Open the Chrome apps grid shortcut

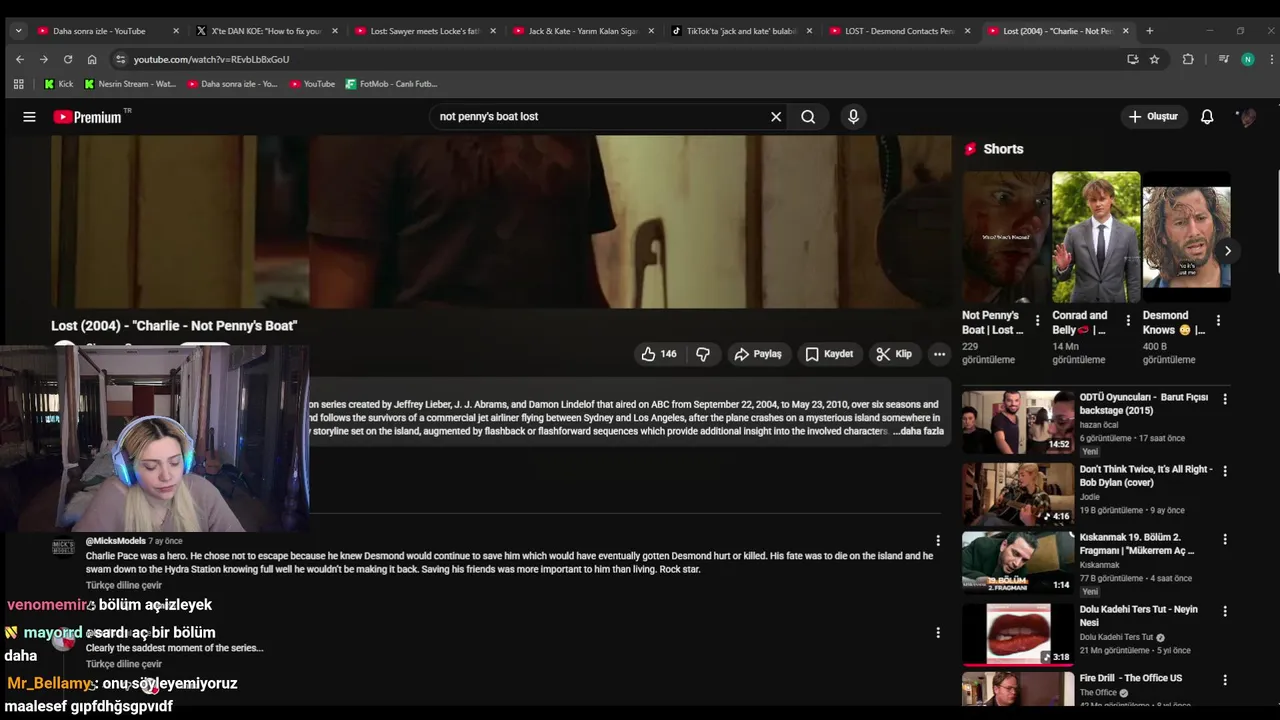18,84
